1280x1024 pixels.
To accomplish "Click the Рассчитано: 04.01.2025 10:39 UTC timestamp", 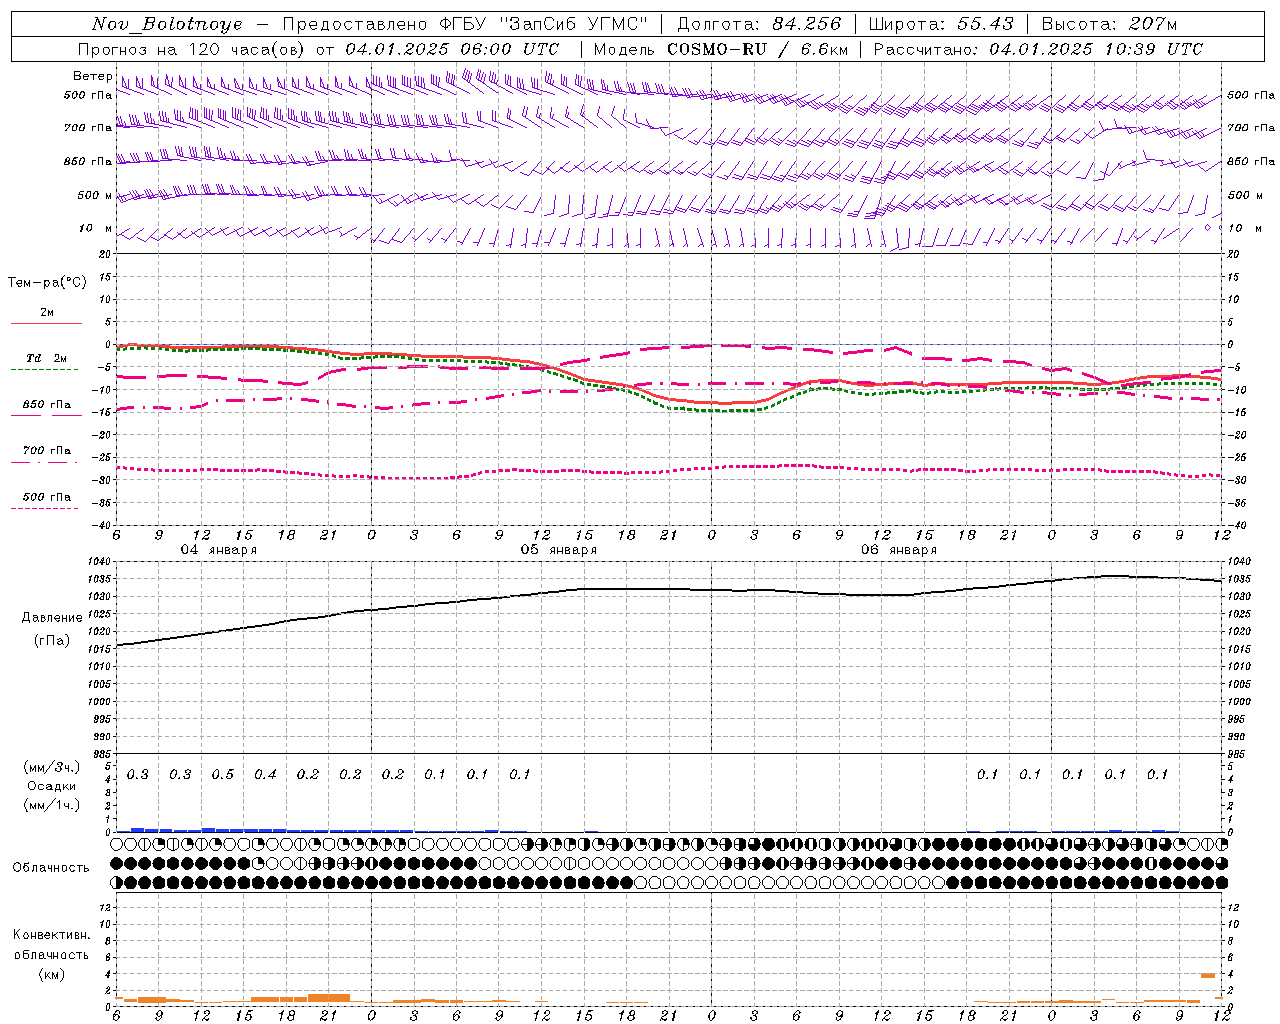I will click(x=1038, y=49).
